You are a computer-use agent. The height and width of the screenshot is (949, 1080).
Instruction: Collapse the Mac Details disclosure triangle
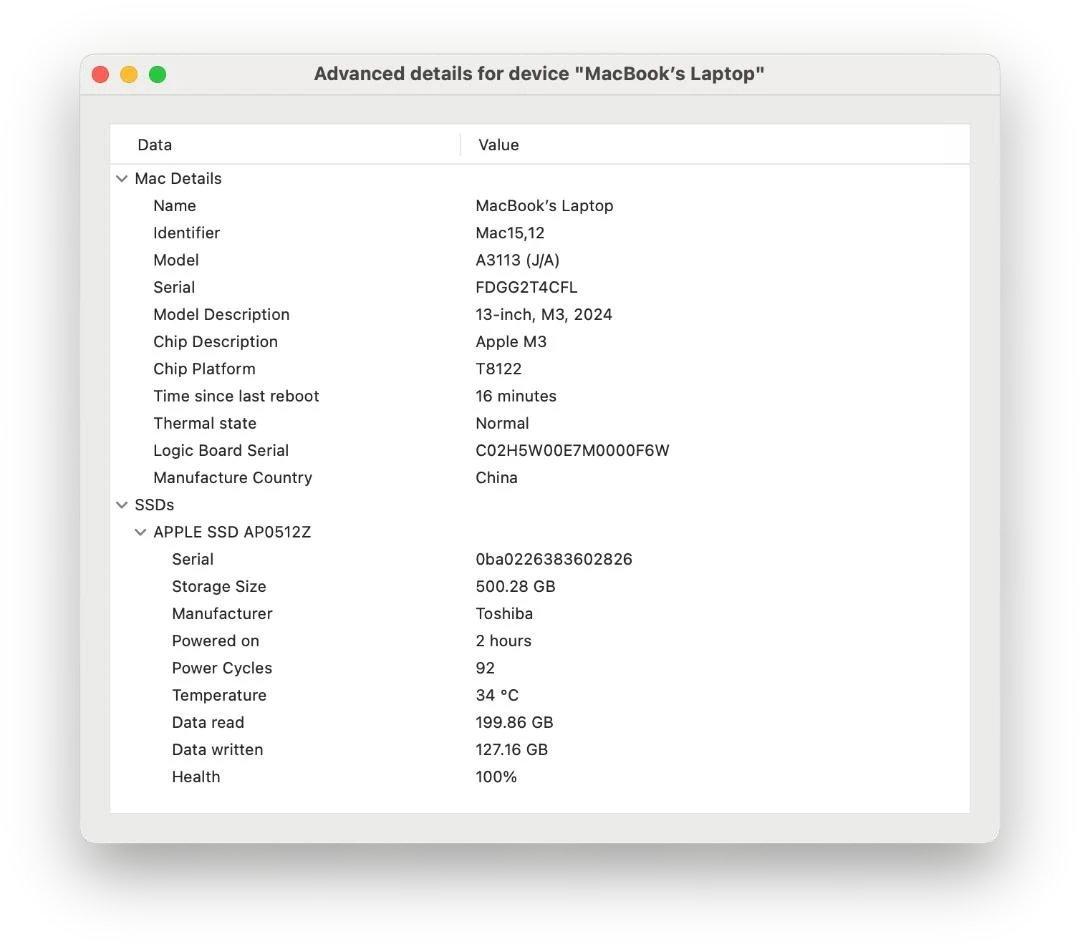(121, 178)
